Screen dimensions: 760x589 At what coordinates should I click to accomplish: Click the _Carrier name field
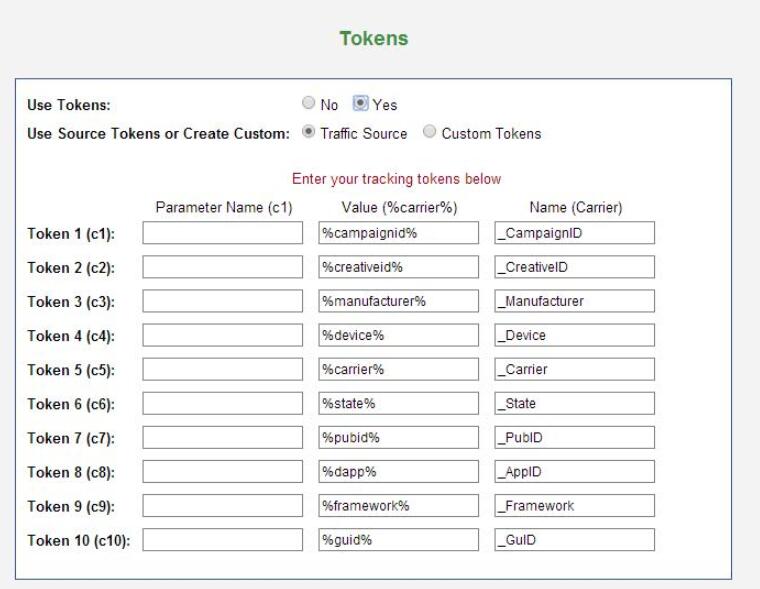pyautogui.click(x=574, y=369)
